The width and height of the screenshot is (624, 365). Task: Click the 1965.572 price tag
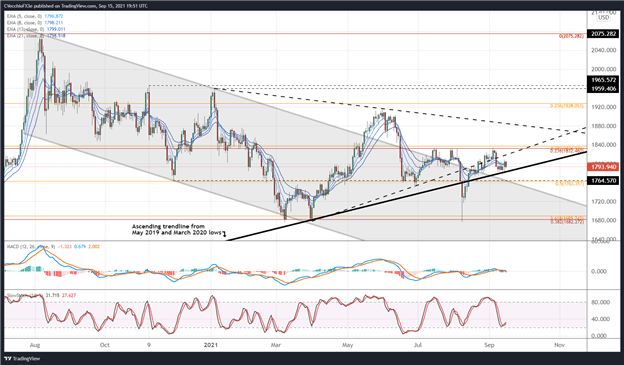tap(604, 80)
